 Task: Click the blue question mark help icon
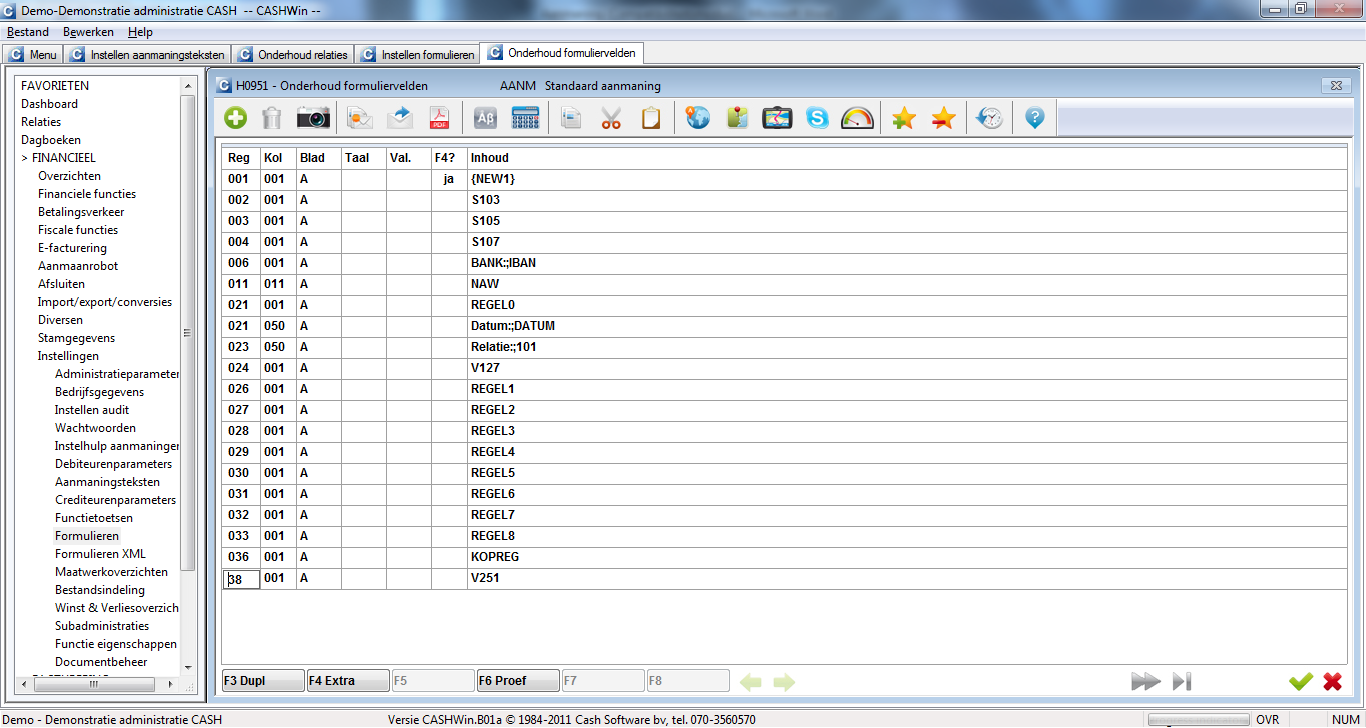click(1035, 118)
